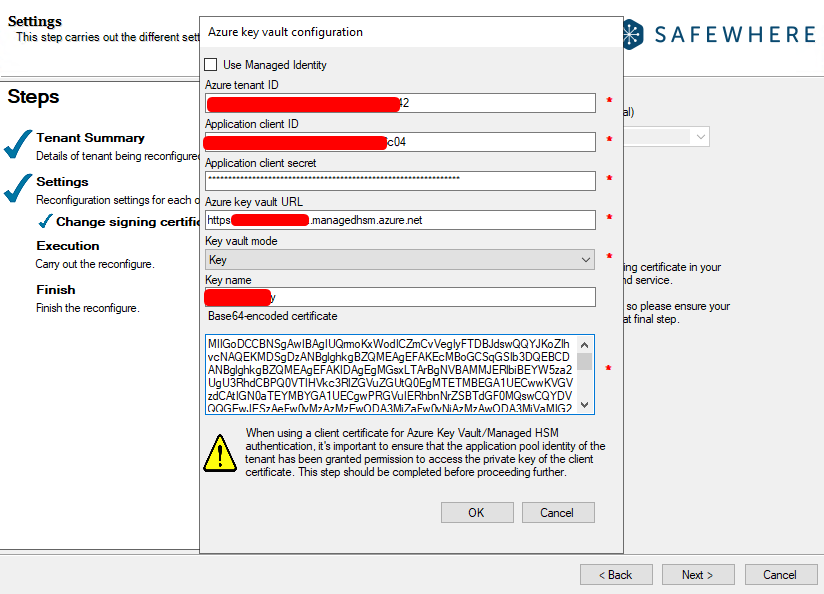Click the blue checkmark beside Tenant Summary
This screenshot has height=594, width=824.
coord(18,144)
